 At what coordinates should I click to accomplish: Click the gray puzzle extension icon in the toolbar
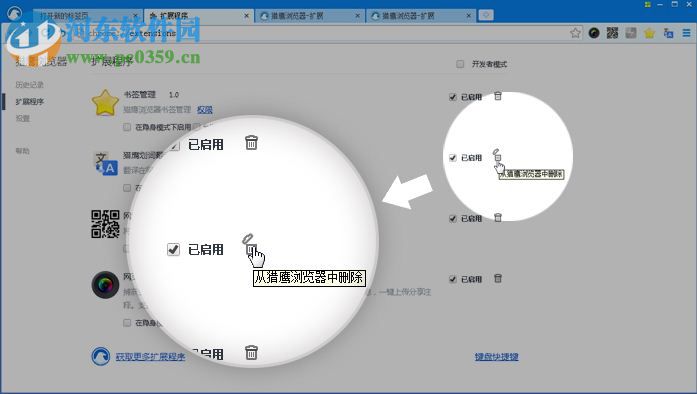tap(631, 33)
